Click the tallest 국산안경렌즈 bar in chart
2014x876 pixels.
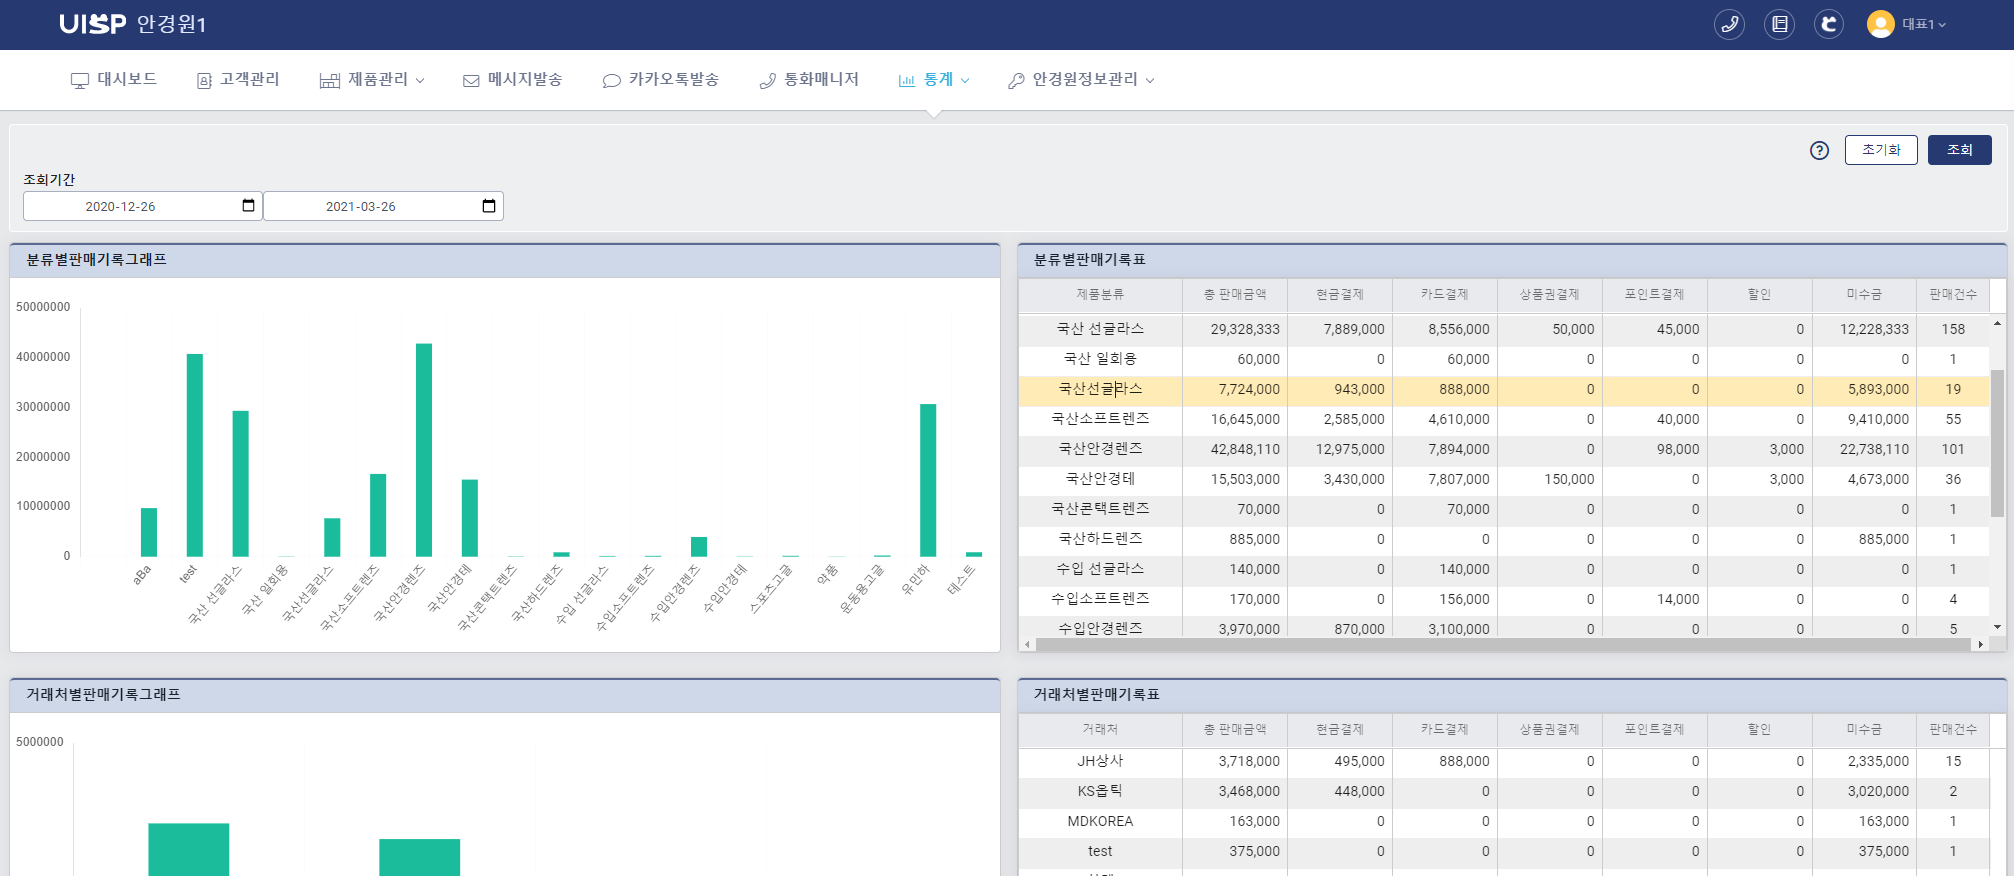coord(424,450)
